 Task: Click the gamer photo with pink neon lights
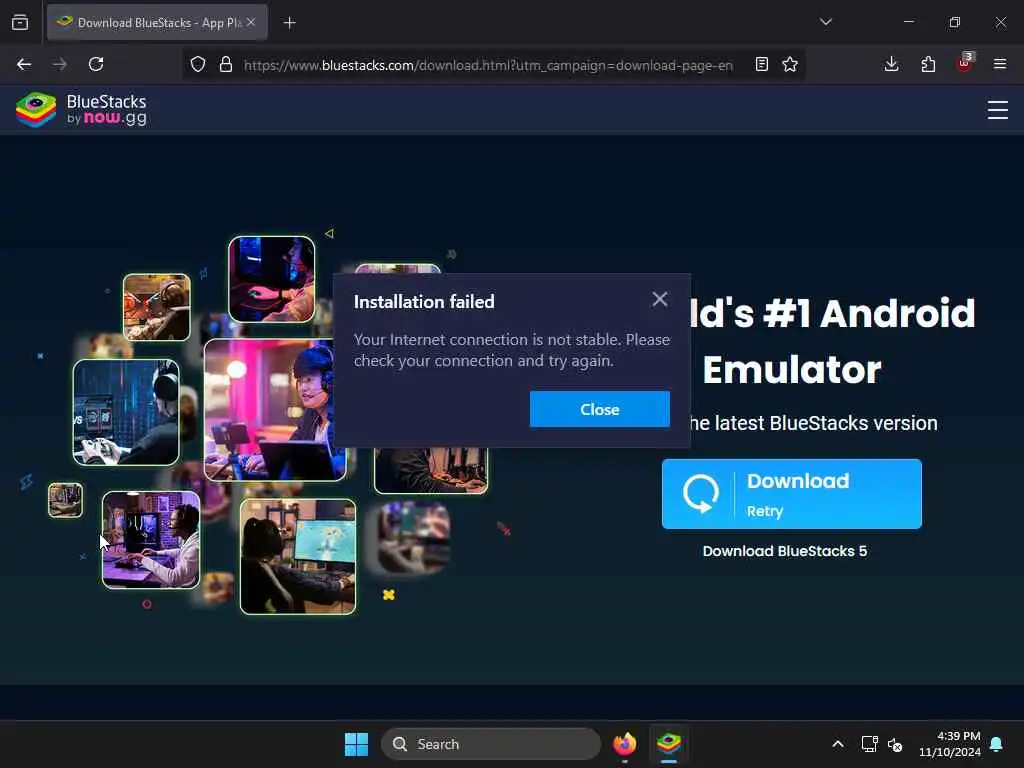point(271,409)
